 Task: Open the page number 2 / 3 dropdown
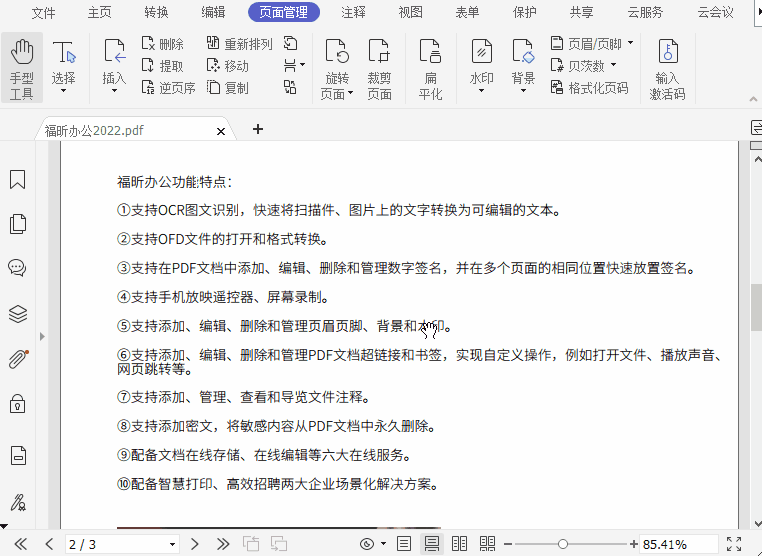click(172, 544)
